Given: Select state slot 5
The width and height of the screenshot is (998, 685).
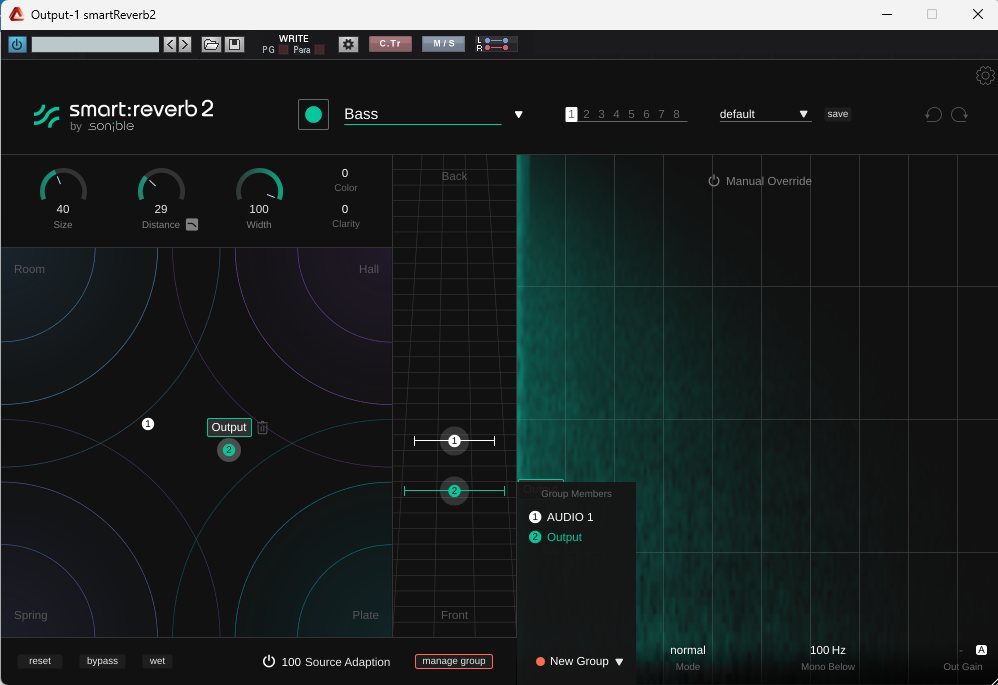Looking at the screenshot, I should pos(631,114).
